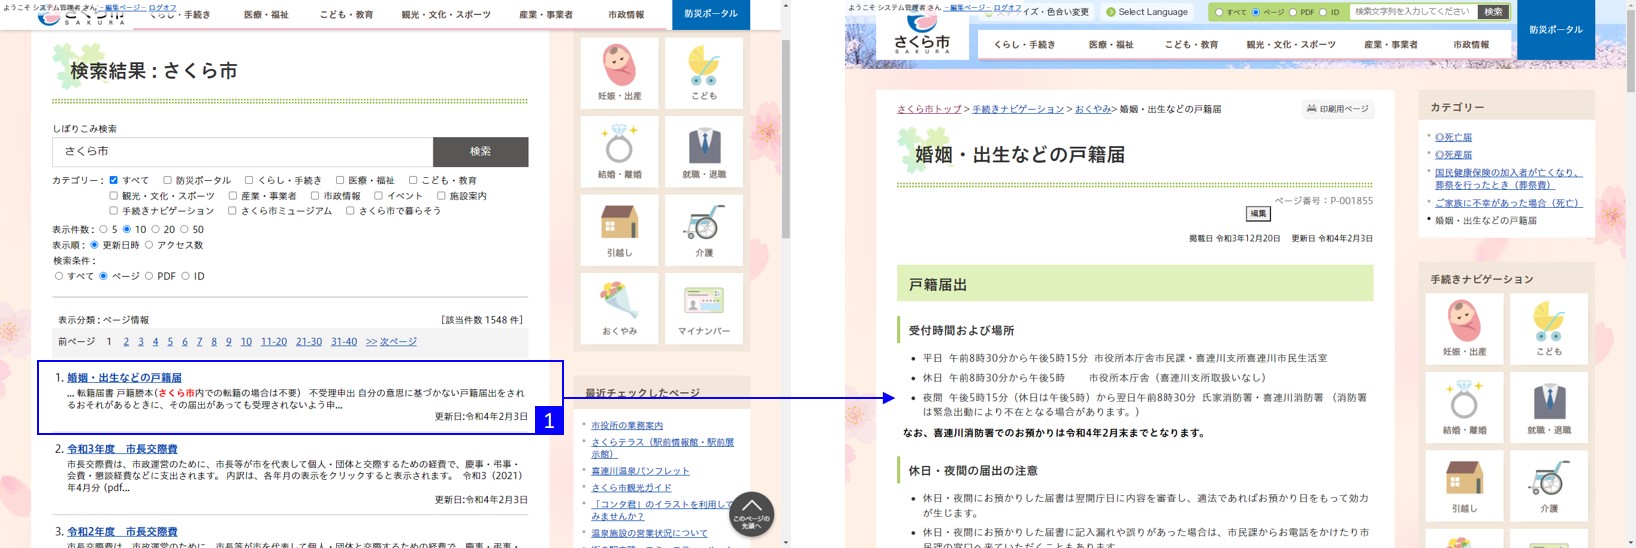Check the こども・教育 category checkbox
Screen dimensions: 1636x548
[413, 181]
